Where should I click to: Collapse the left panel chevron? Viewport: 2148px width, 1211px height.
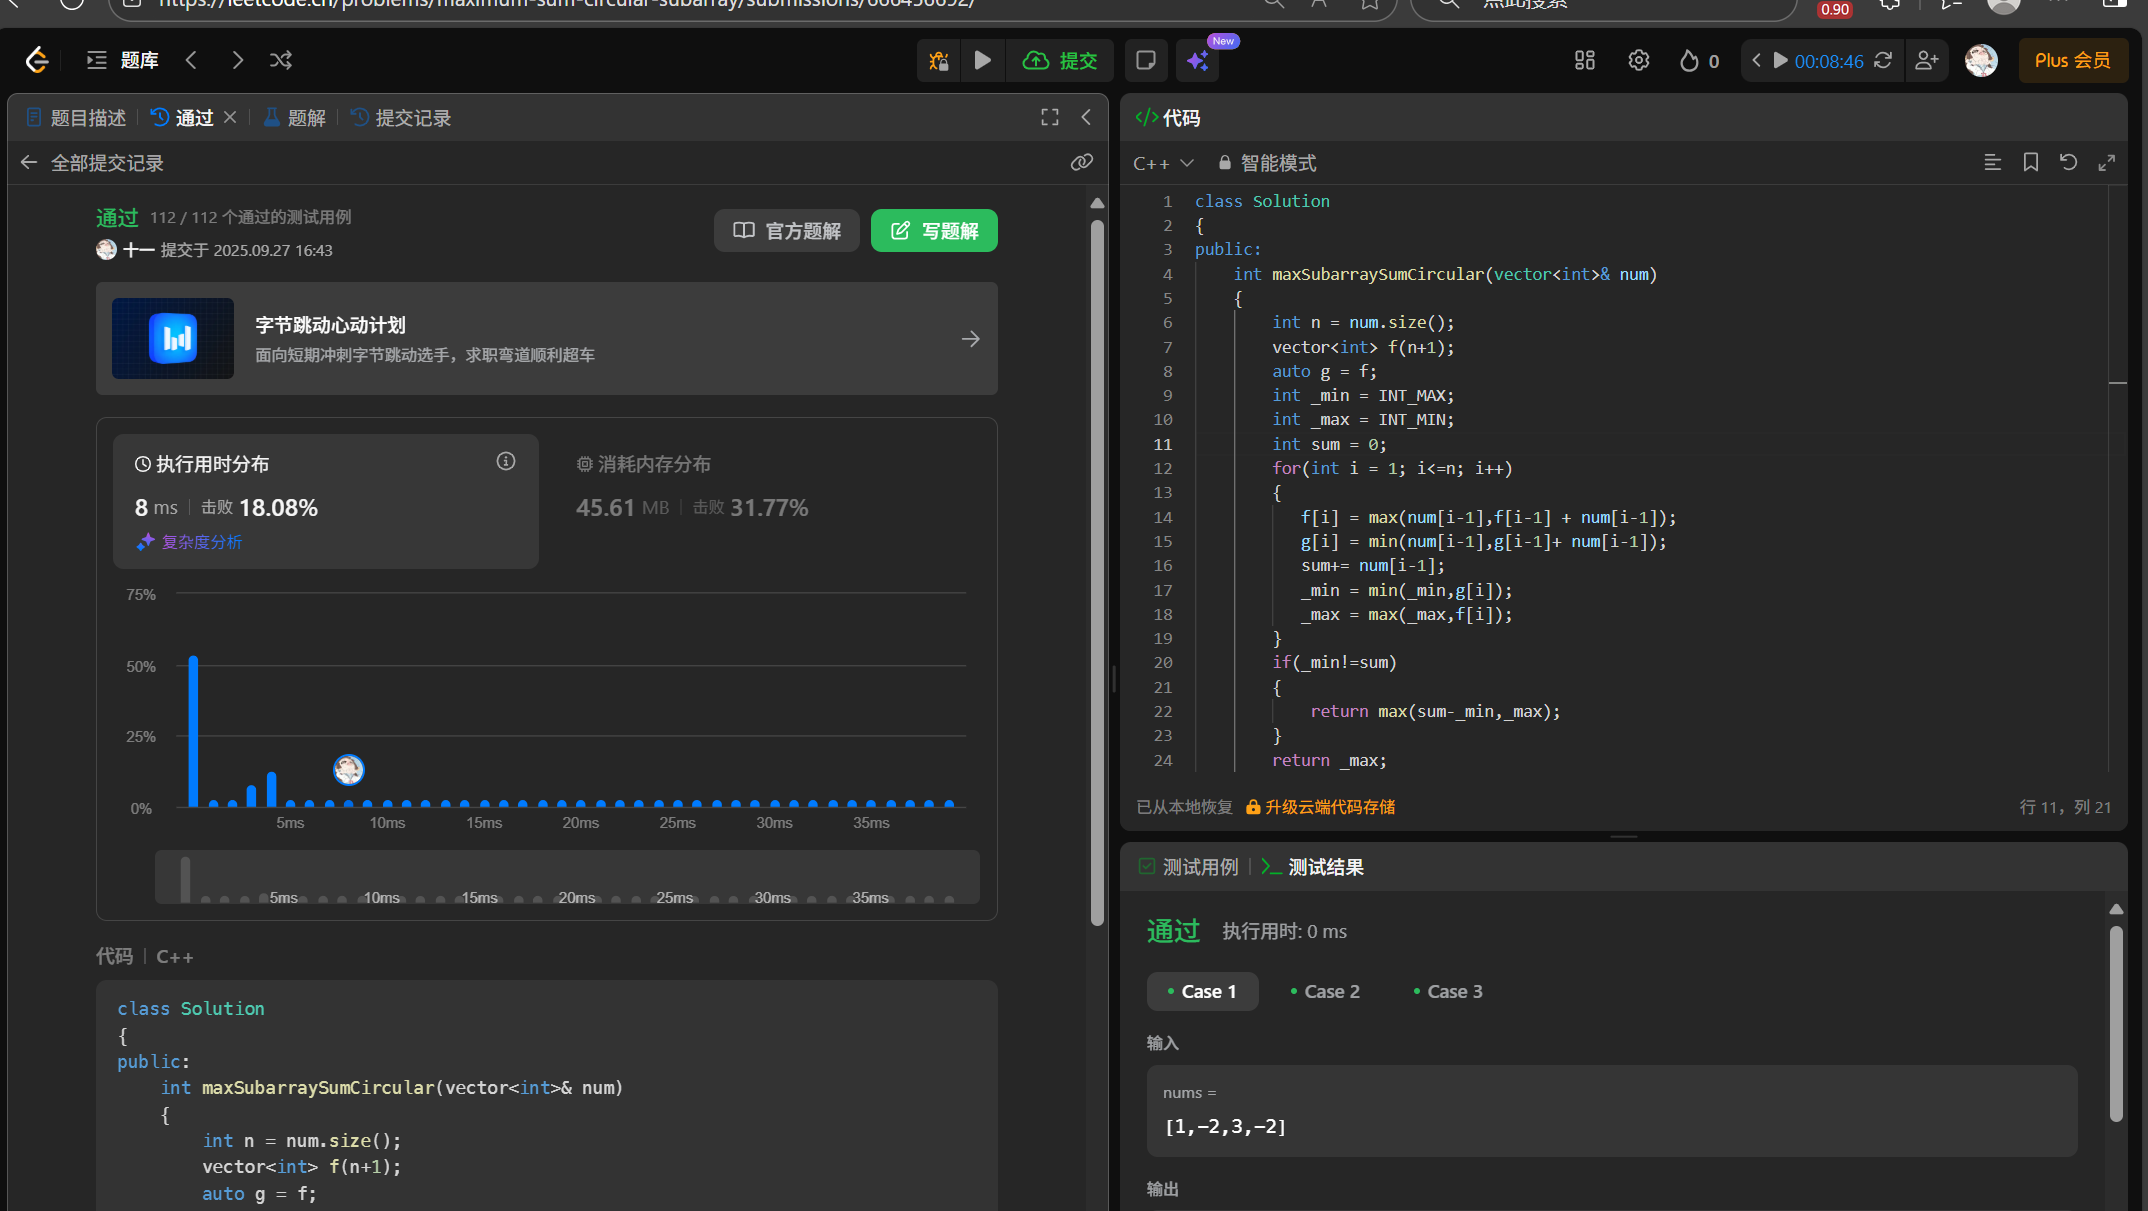coord(1086,118)
